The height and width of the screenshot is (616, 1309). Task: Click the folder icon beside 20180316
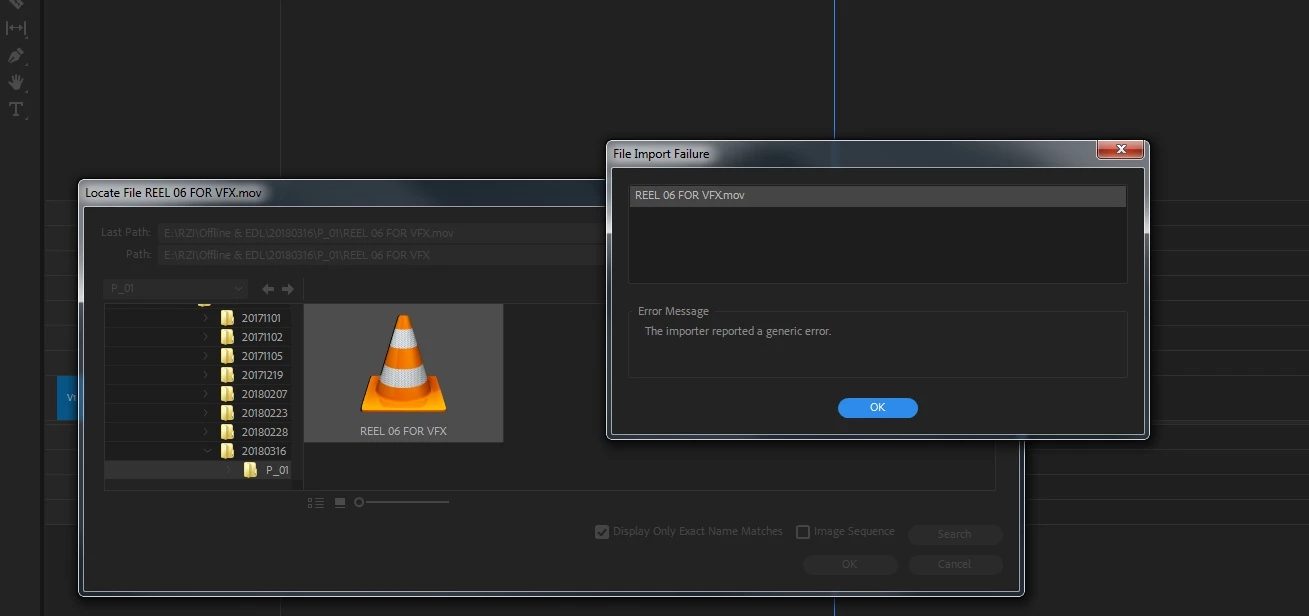point(228,451)
